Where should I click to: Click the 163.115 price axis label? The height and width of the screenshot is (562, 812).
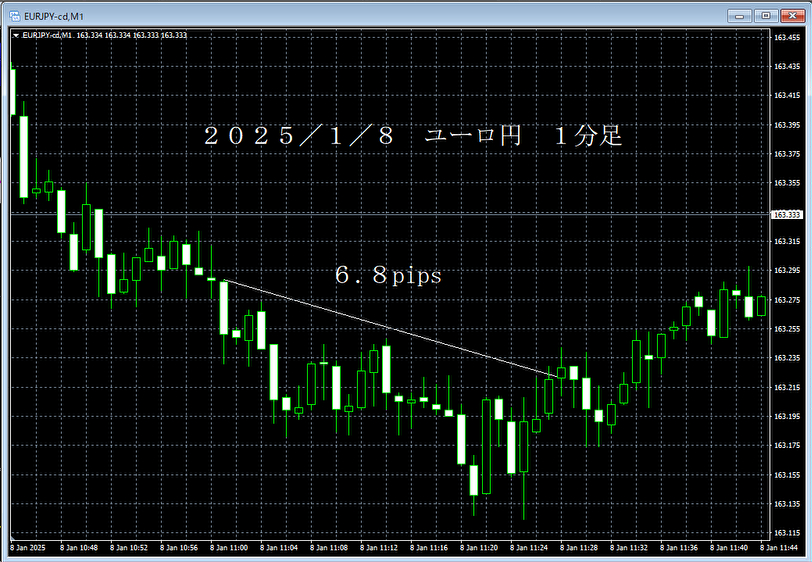click(x=787, y=533)
